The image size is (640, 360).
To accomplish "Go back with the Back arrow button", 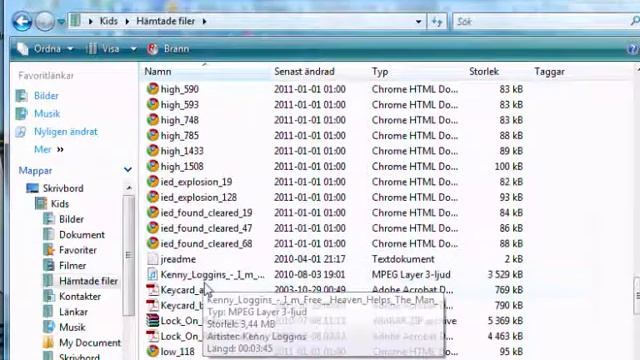I will click(x=22, y=21).
